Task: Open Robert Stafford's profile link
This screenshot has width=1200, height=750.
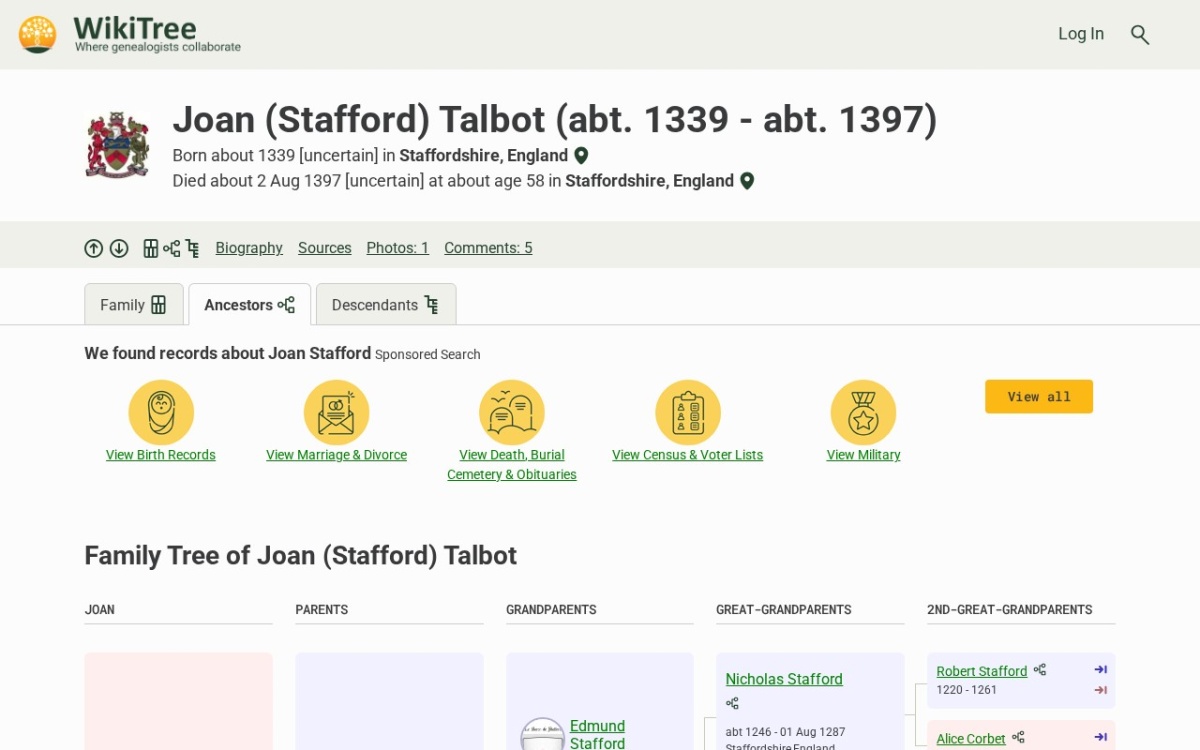Action: click(982, 671)
